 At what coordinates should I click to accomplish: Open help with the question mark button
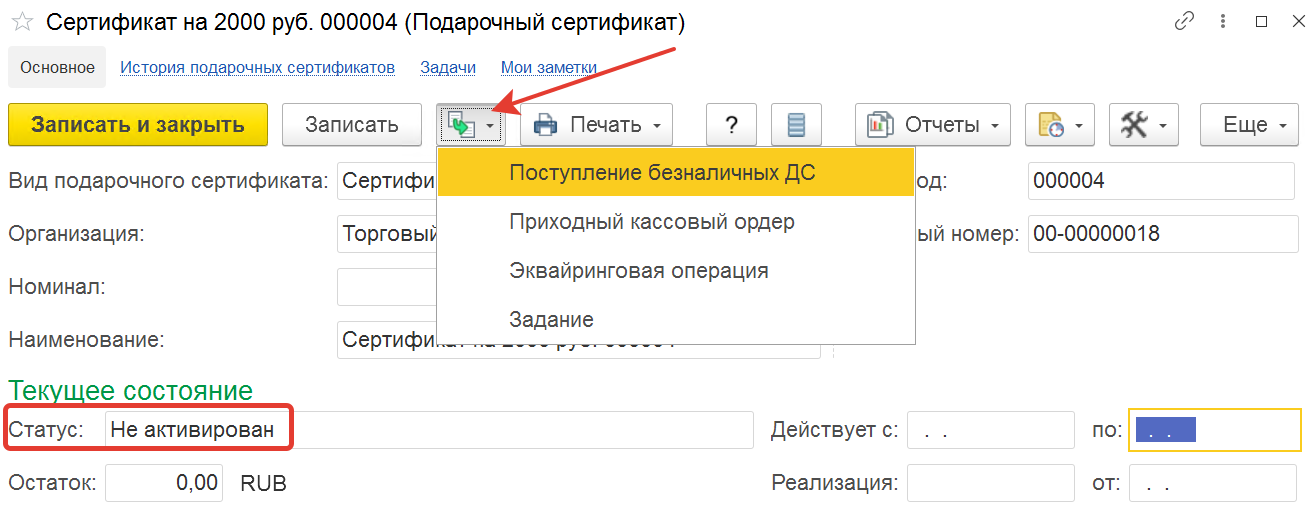(732, 125)
